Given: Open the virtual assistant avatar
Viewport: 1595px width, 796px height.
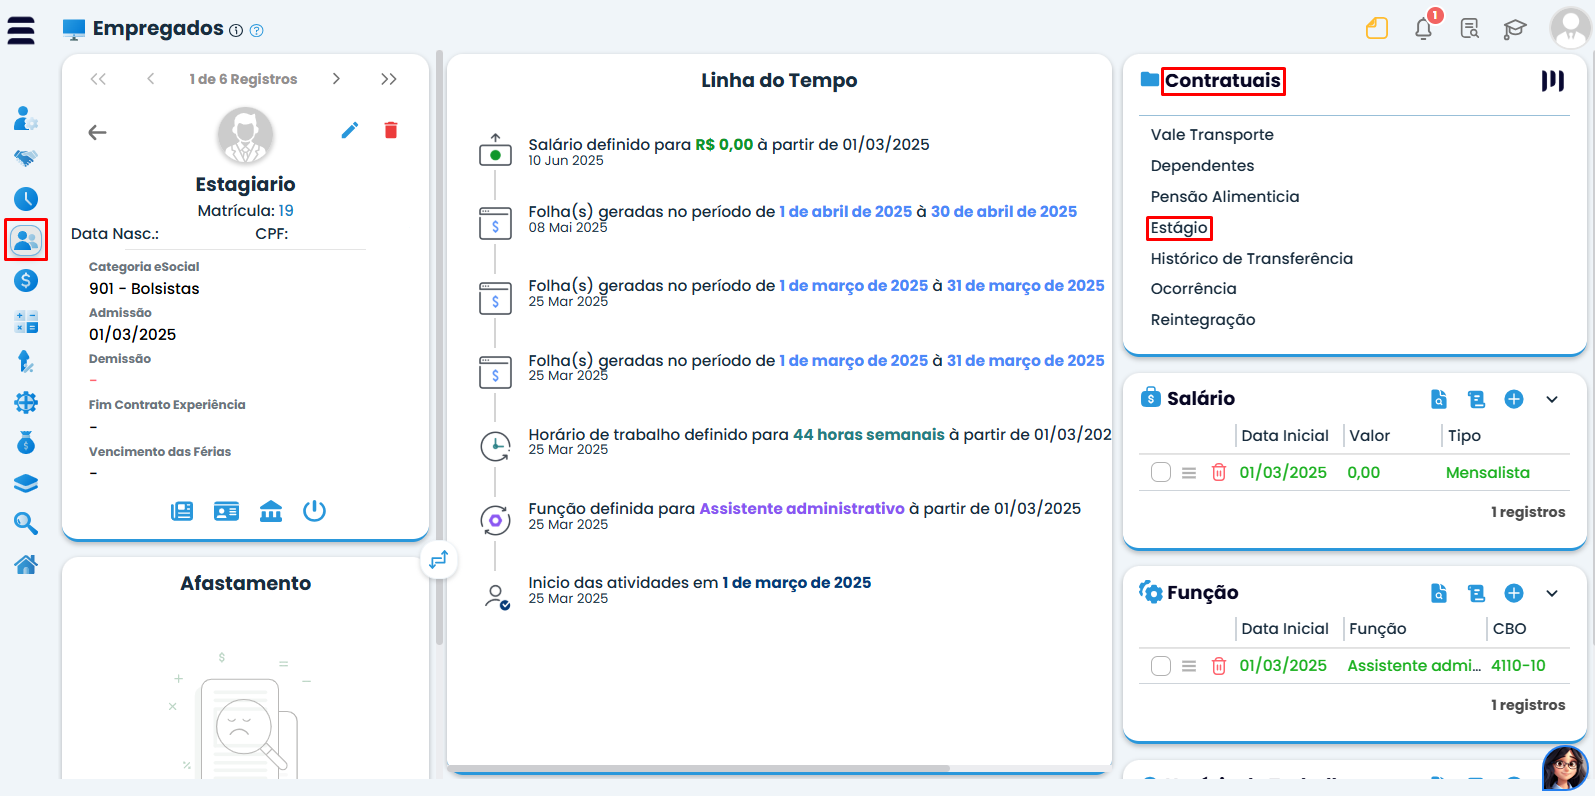Looking at the screenshot, I should (x=1565, y=768).
